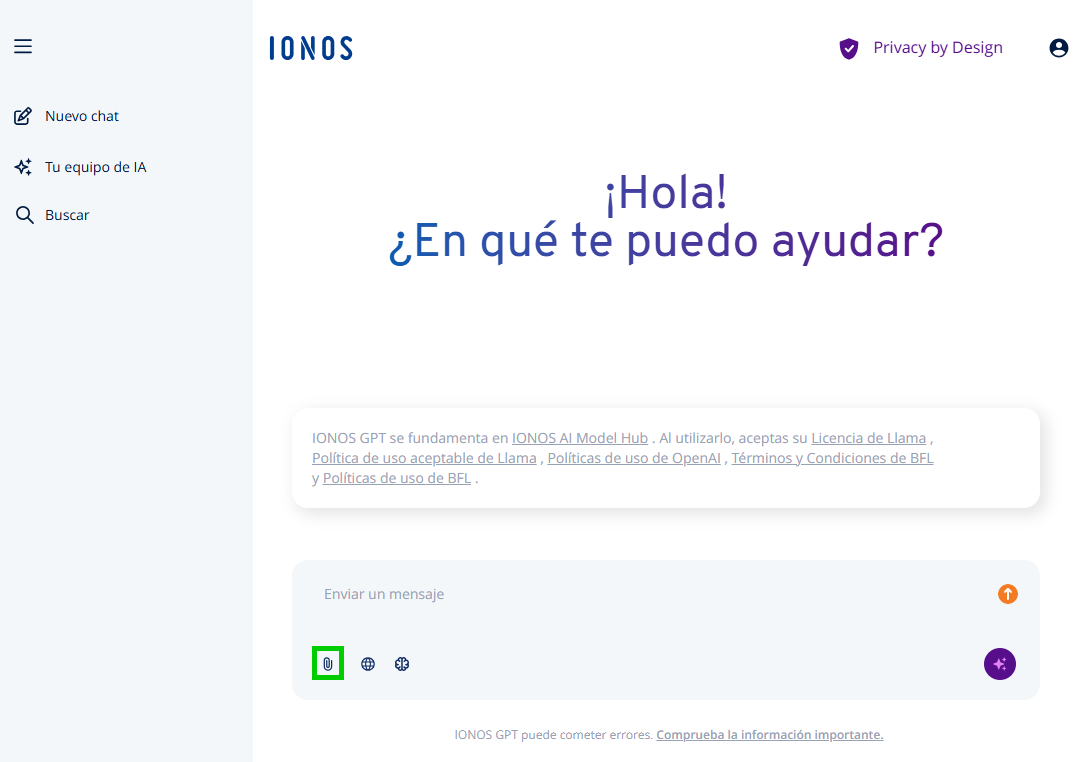
Task: Open Políticas de uso de OpenAI link
Action: (634, 458)
